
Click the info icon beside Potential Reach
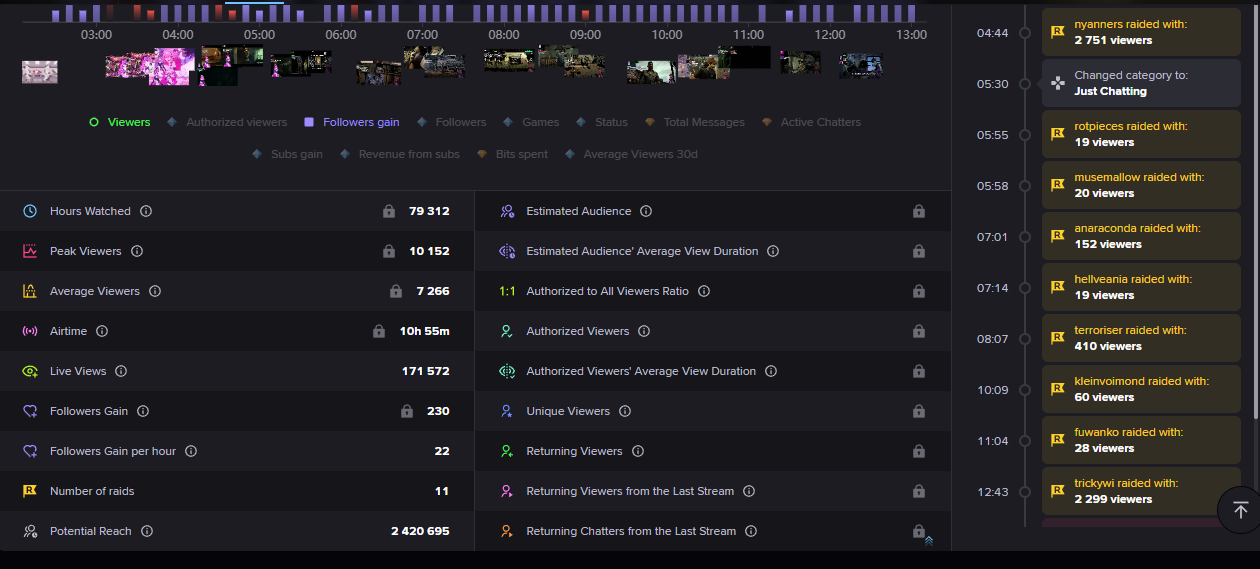(x=147, y=531)
